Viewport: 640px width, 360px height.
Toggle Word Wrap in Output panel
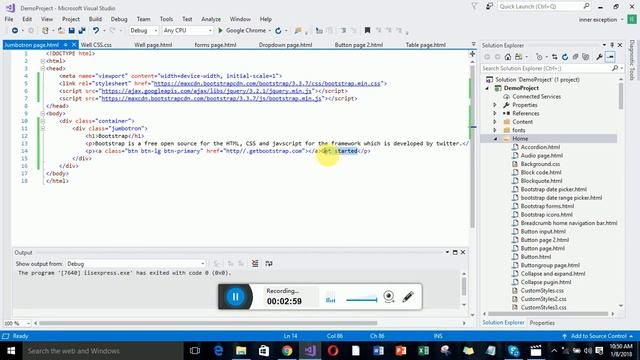coord(269,264)
